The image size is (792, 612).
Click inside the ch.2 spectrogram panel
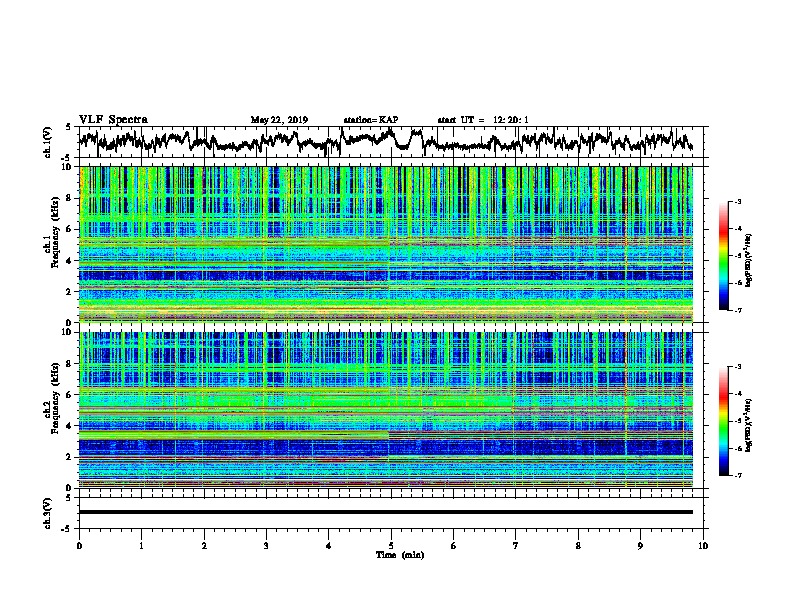pyautogui.click(x=386, y=410)
